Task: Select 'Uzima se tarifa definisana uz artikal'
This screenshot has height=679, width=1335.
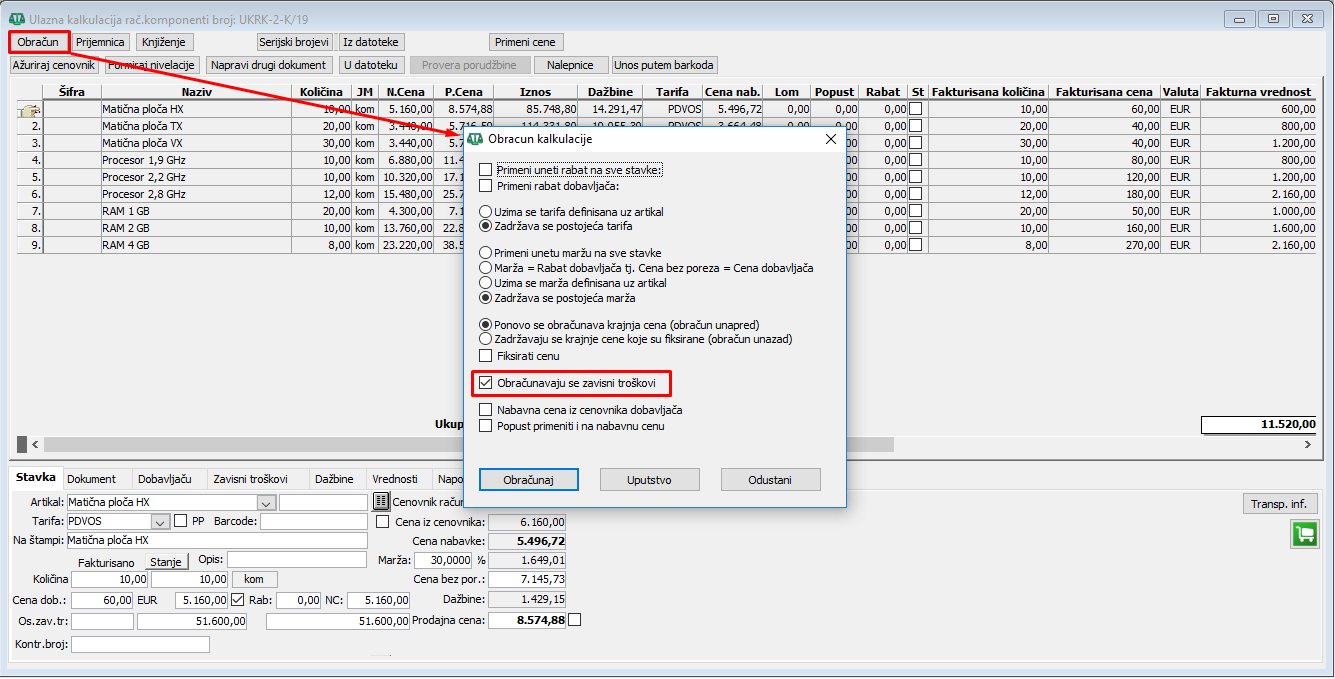Action: tap(486, 212)
